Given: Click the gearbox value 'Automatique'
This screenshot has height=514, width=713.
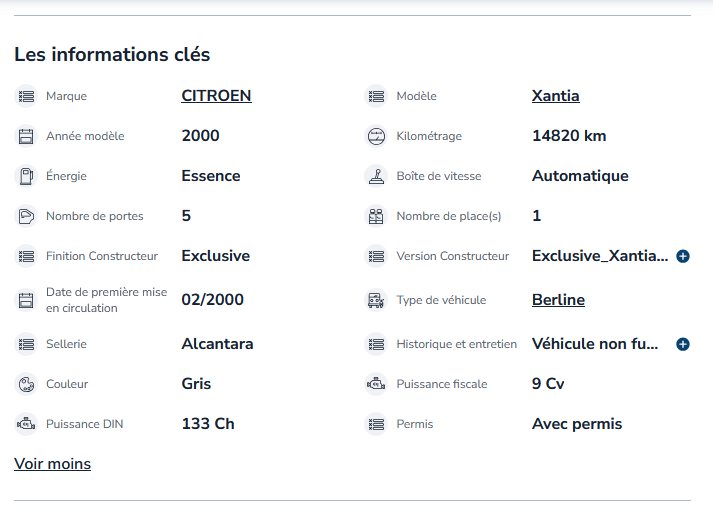Looking at the screenshot, I should coord(580,176).
